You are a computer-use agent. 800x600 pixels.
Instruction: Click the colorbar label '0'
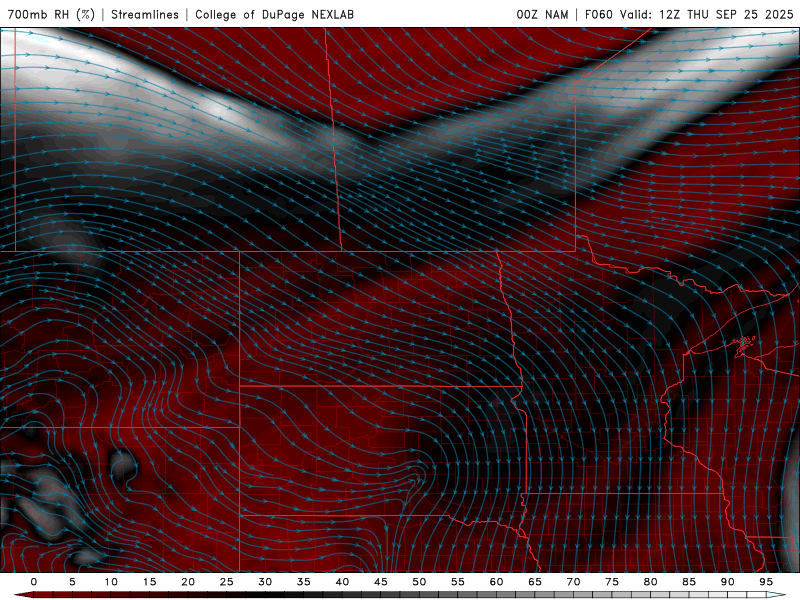pyautogui.click(x=34, y=582)
